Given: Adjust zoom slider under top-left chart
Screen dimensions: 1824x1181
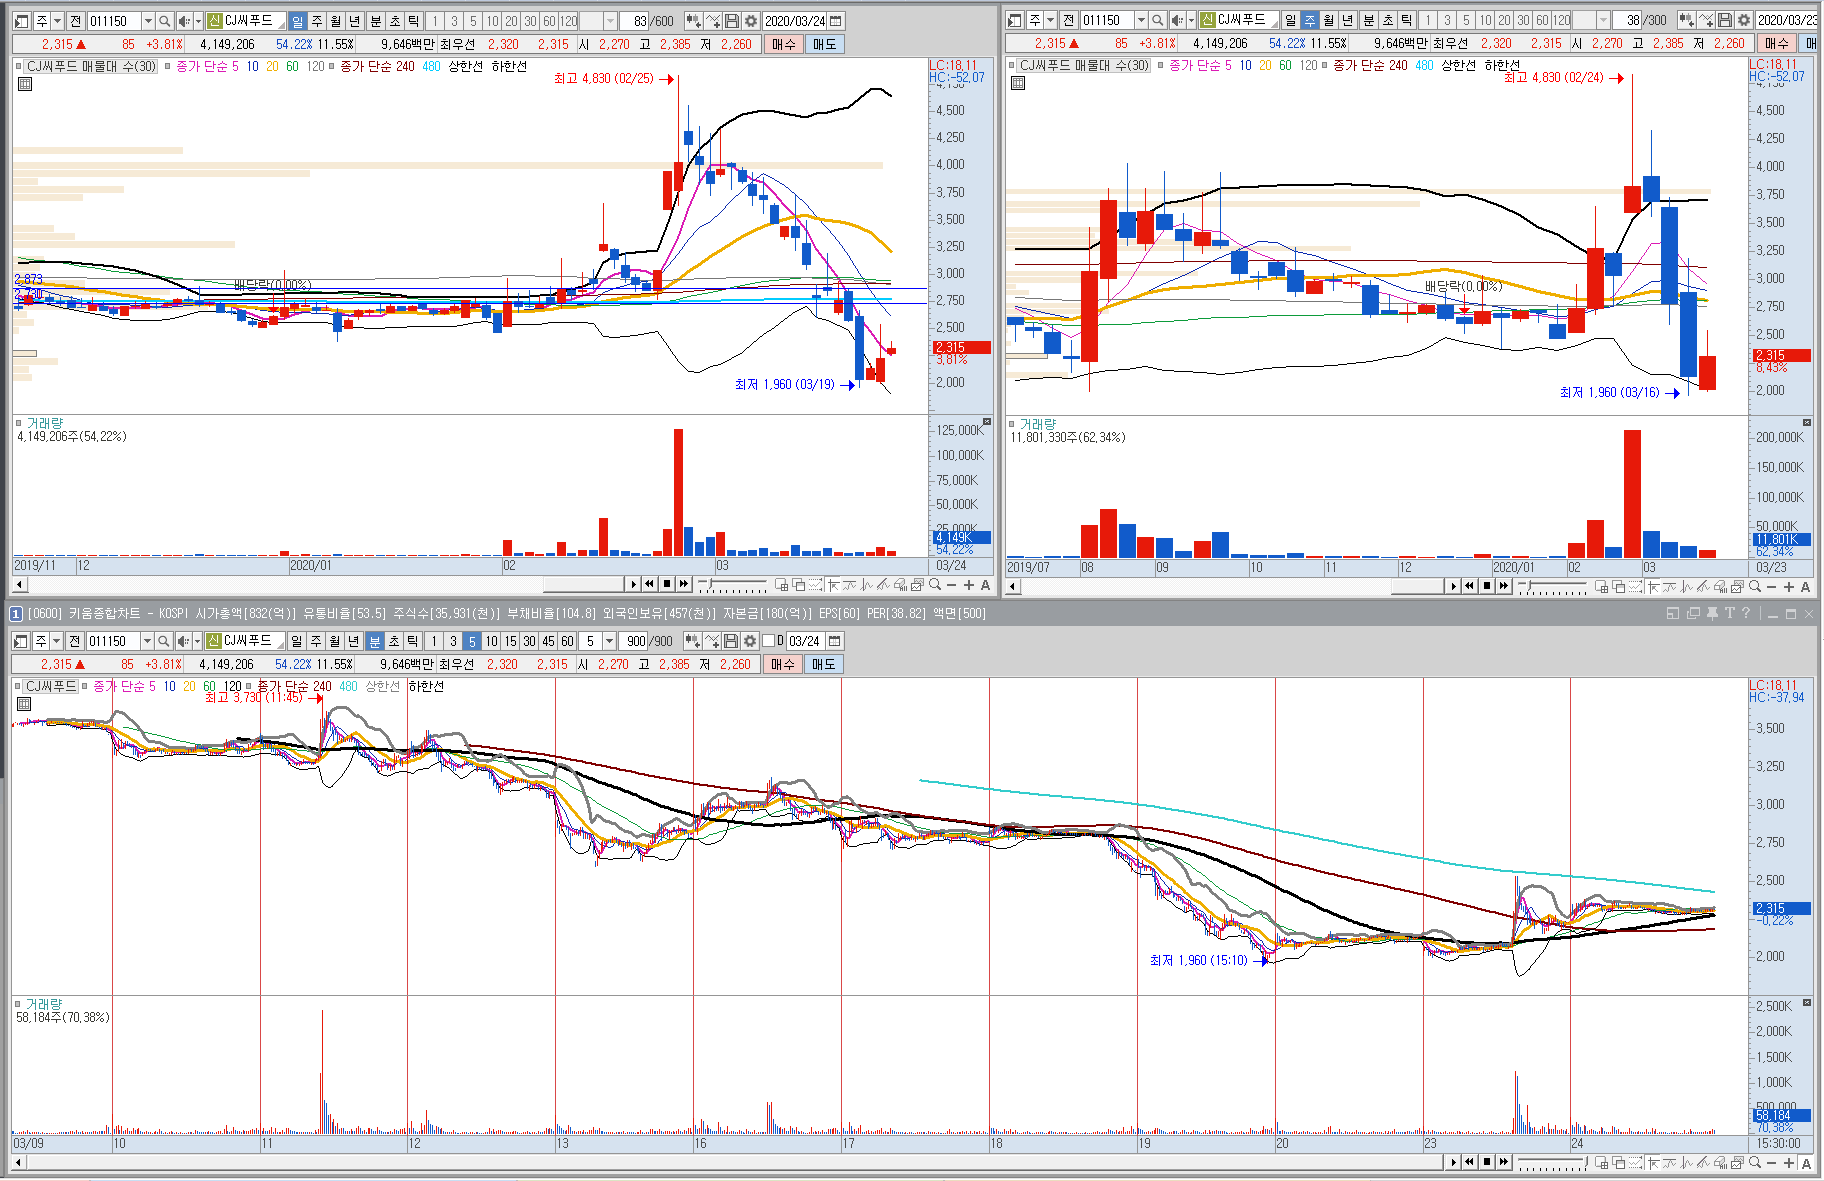Looking at the screenshot, I should click(732, 584).
